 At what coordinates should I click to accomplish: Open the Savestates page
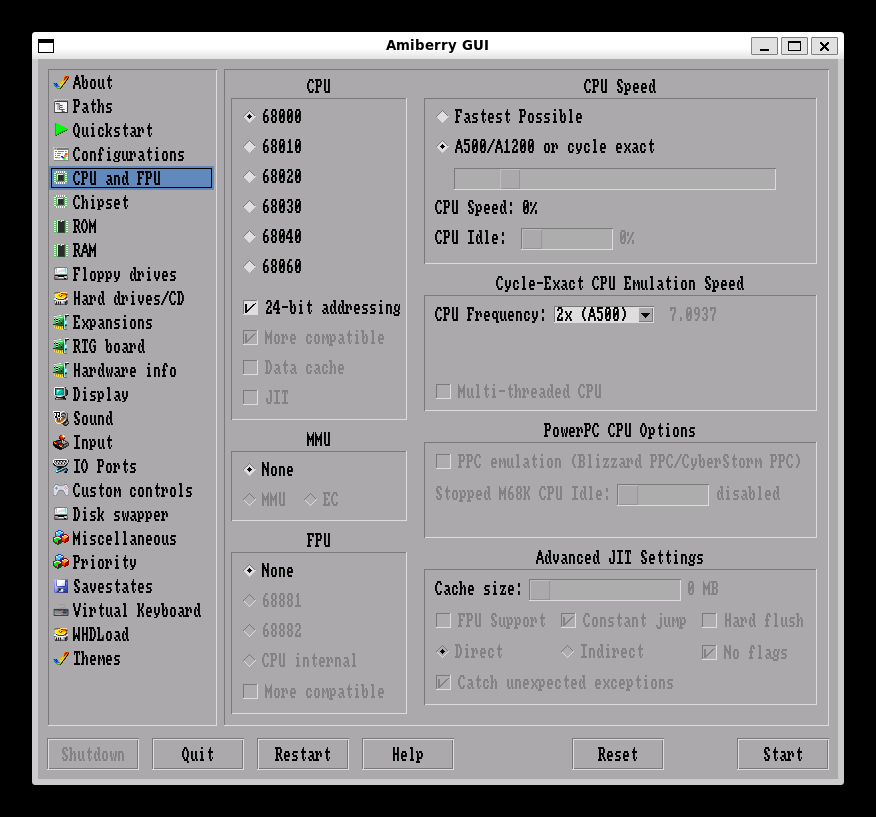[112, 586]
